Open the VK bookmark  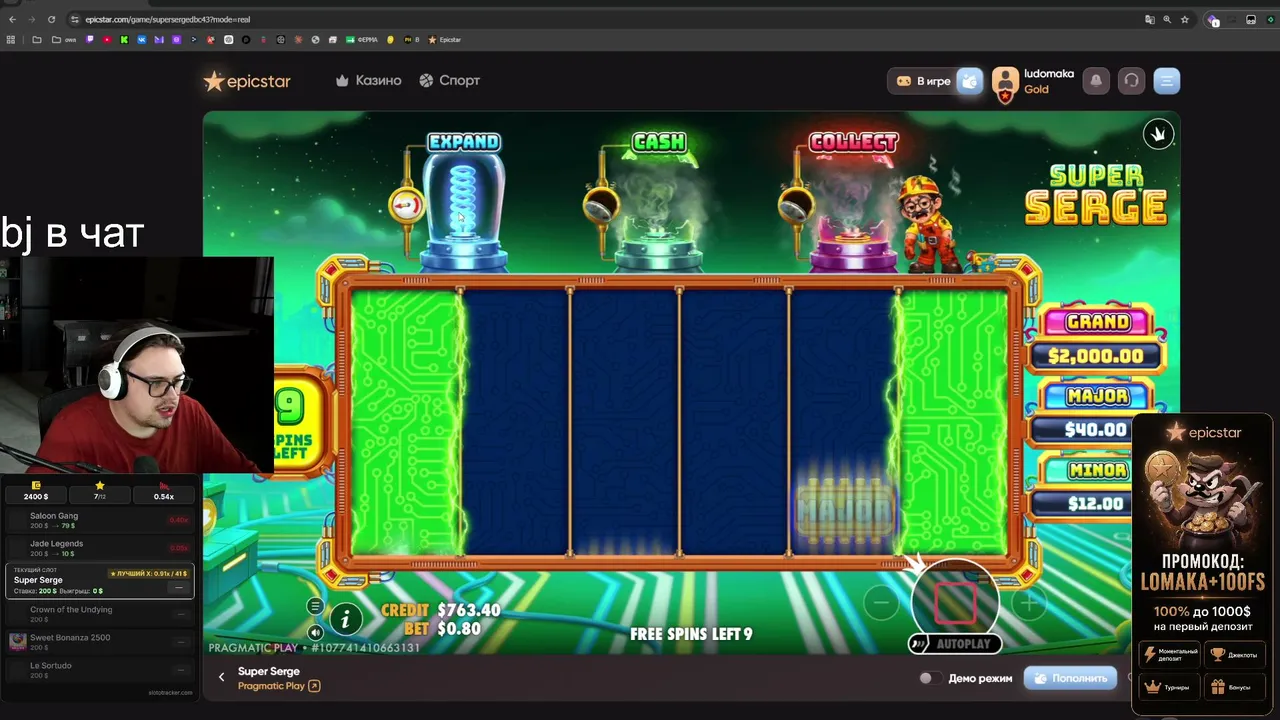(x=142, y=40)
